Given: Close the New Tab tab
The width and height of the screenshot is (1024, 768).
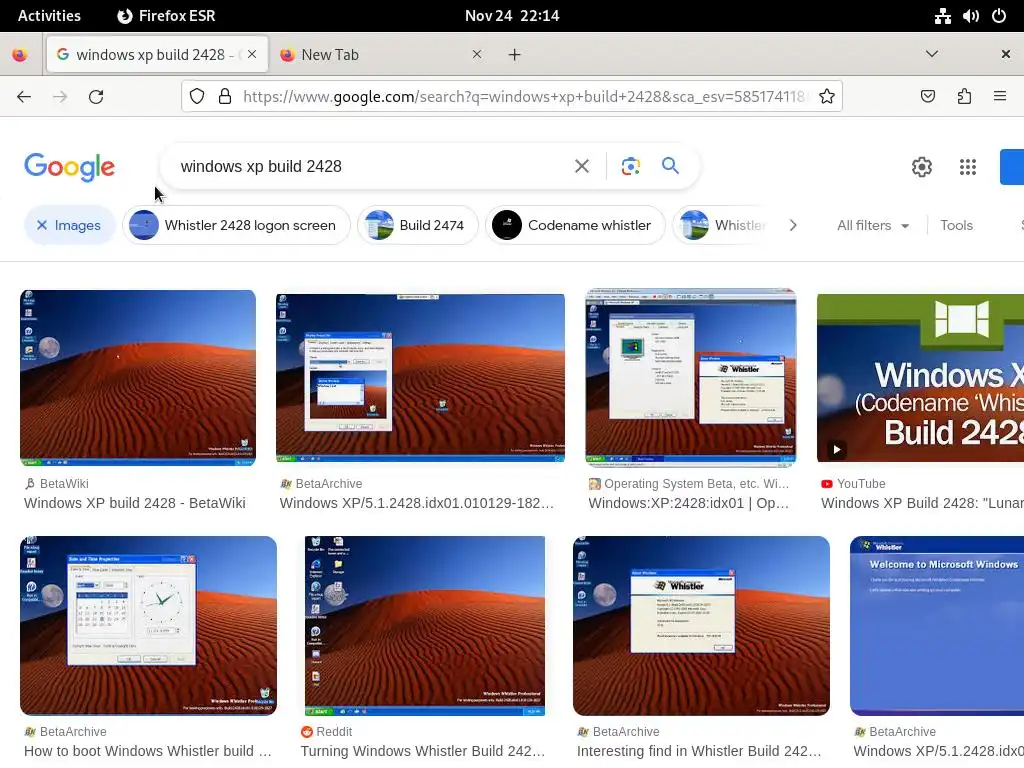Looking at the screenshot, I should coord(477,54).
